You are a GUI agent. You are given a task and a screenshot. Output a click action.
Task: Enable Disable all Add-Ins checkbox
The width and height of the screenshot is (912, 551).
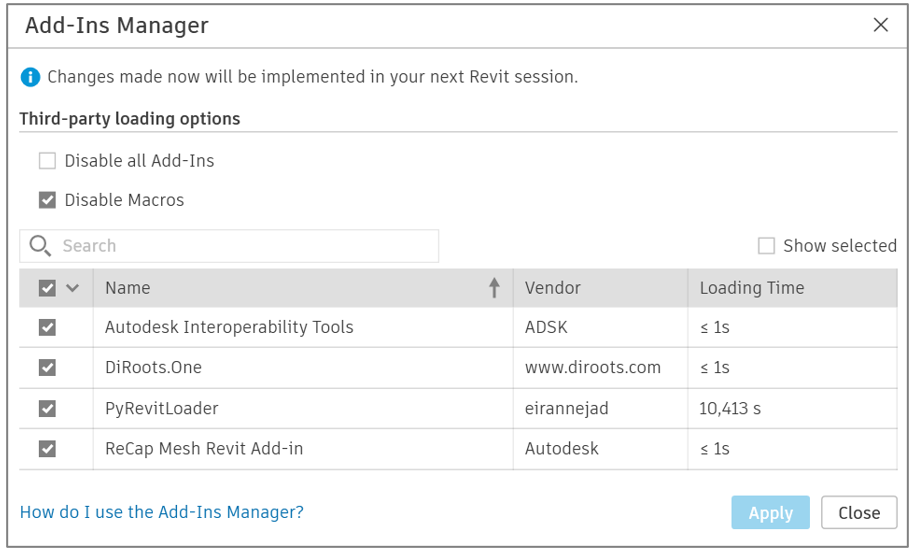[x=47, y=161]
